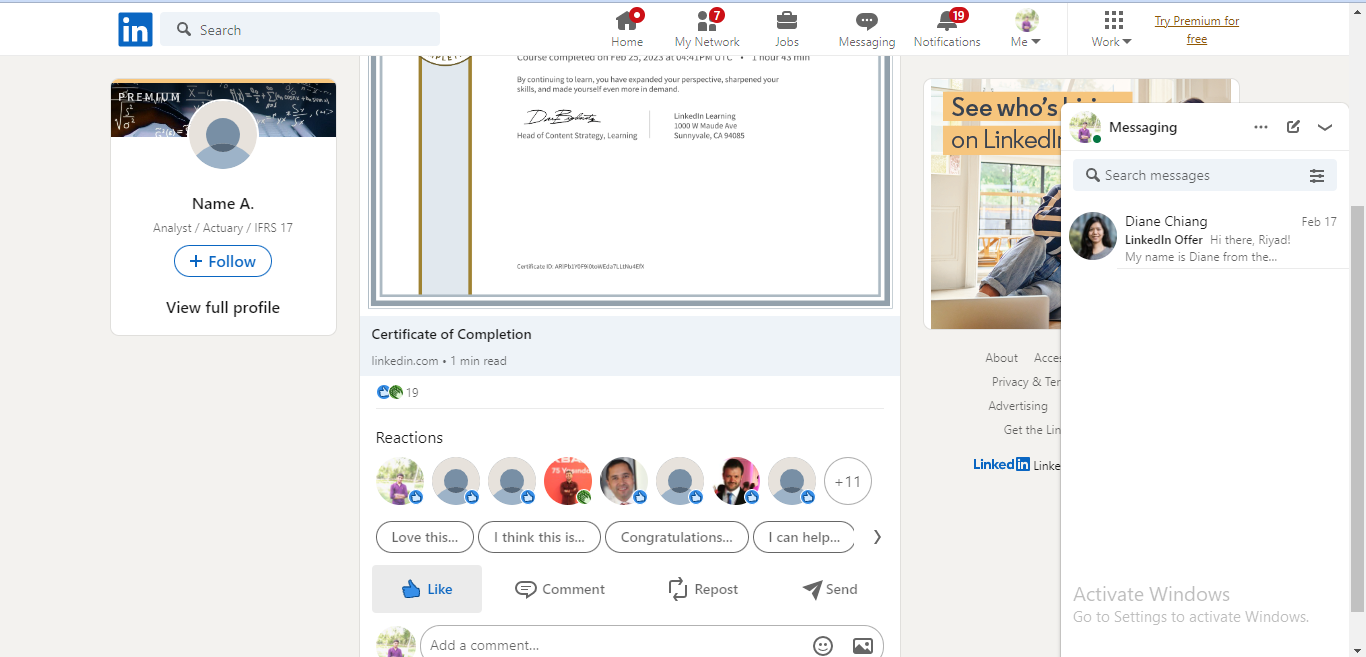Click the Repost button
Viewport: 1366px width, 657px height.
[x=703, y=589]
